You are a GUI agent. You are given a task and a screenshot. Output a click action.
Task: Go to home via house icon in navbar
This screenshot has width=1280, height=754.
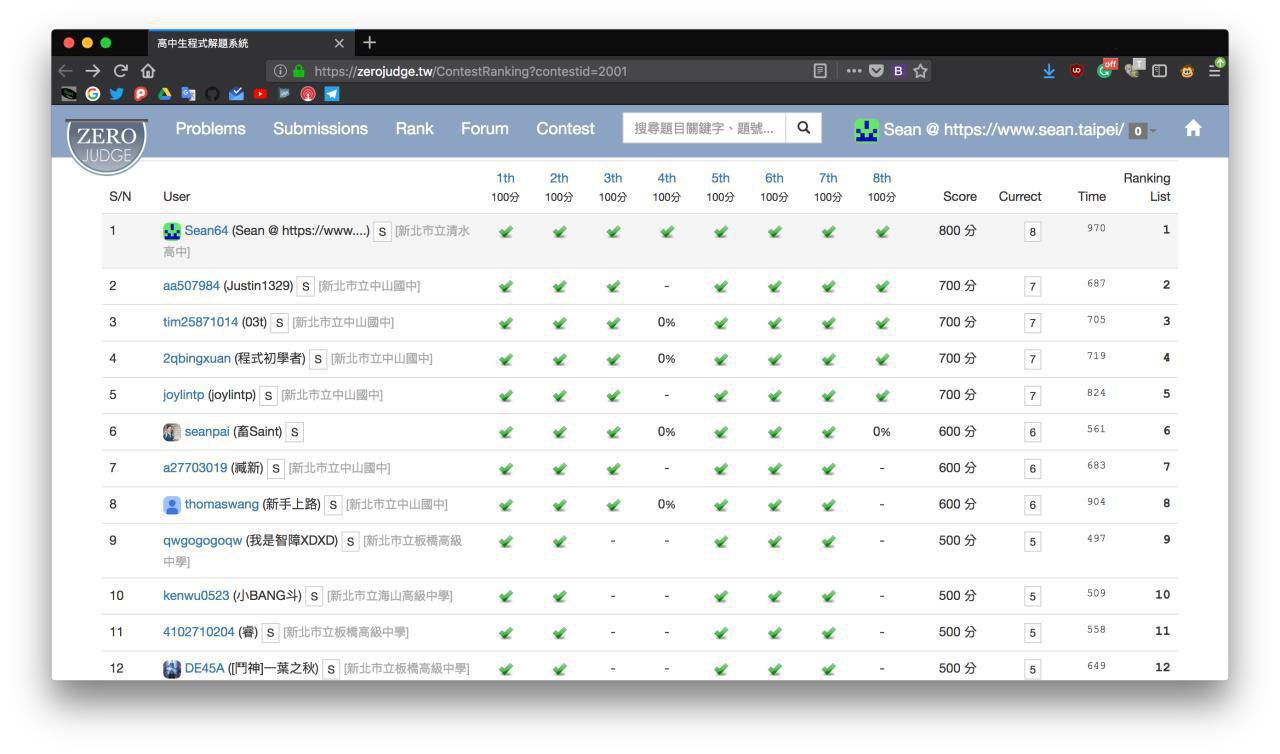(x=1193, y=129)
